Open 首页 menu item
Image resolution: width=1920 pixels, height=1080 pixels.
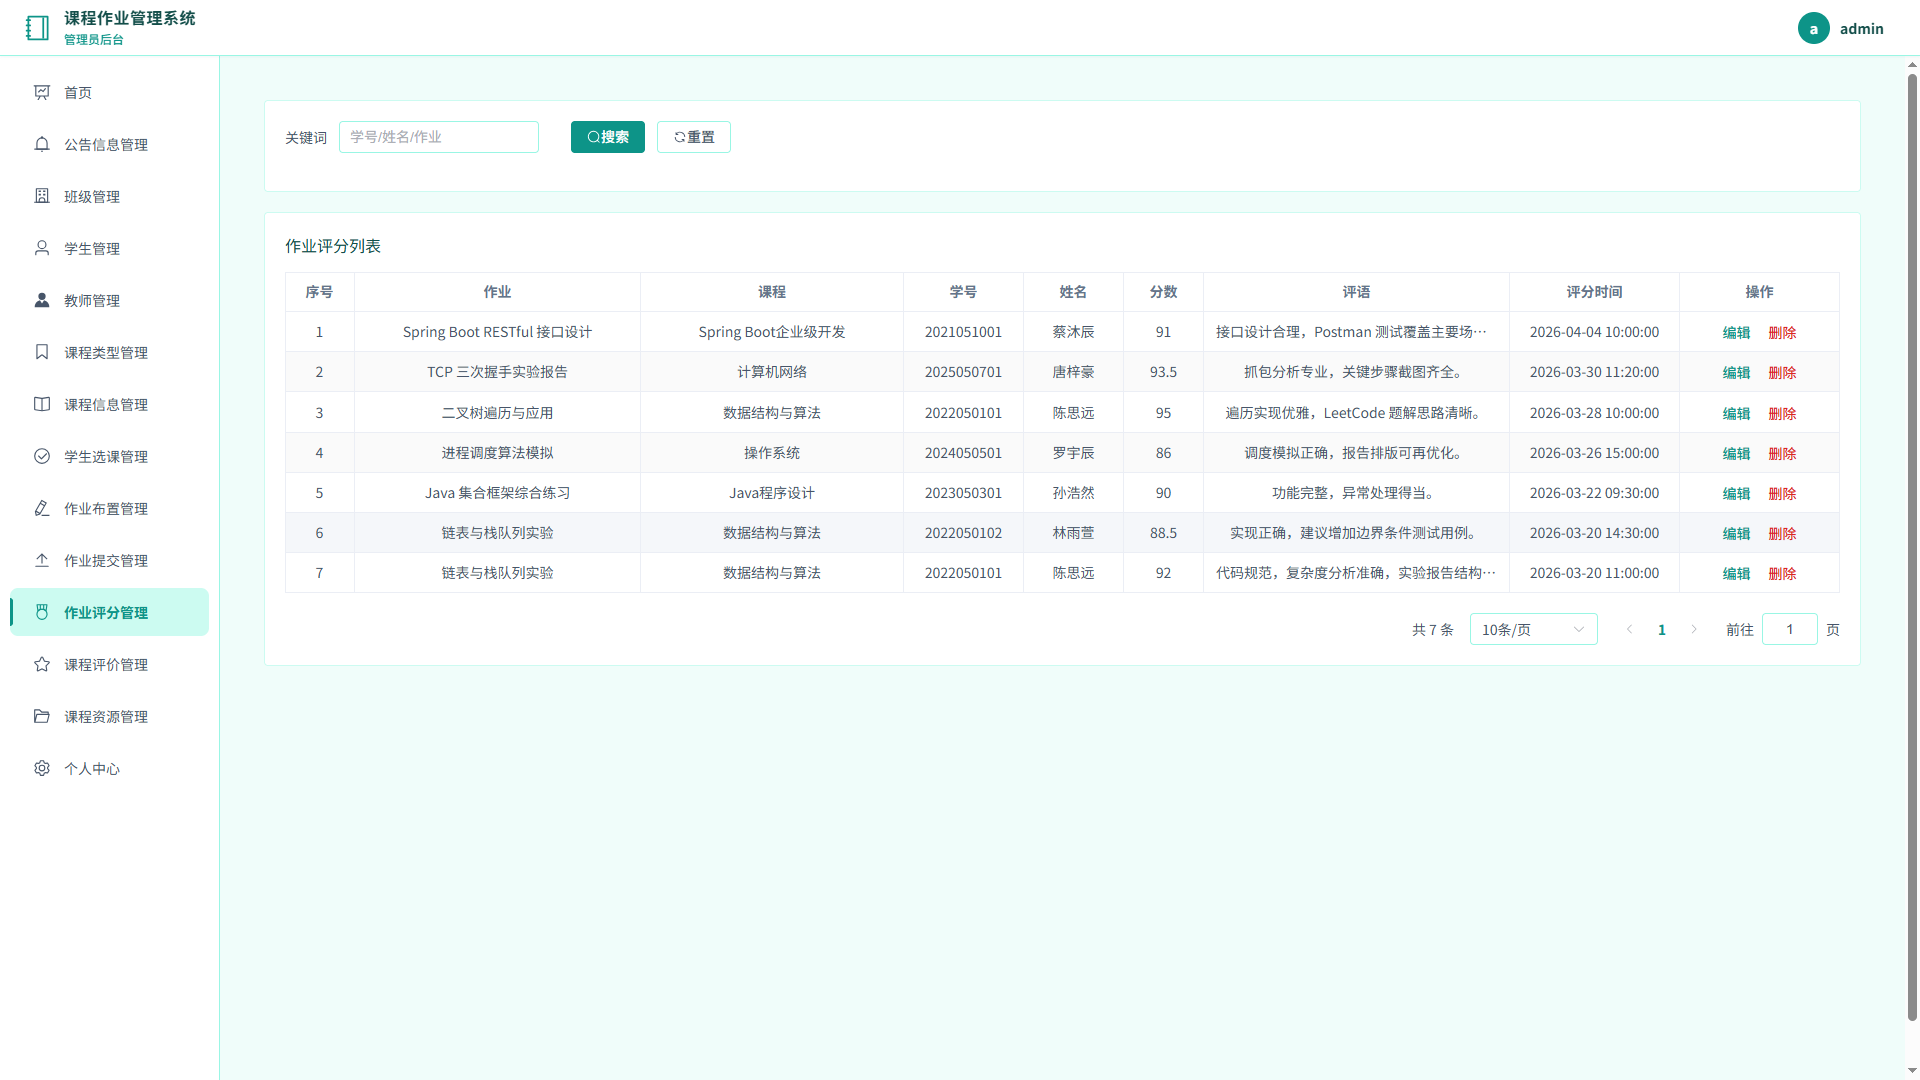(x=110, y=92)
